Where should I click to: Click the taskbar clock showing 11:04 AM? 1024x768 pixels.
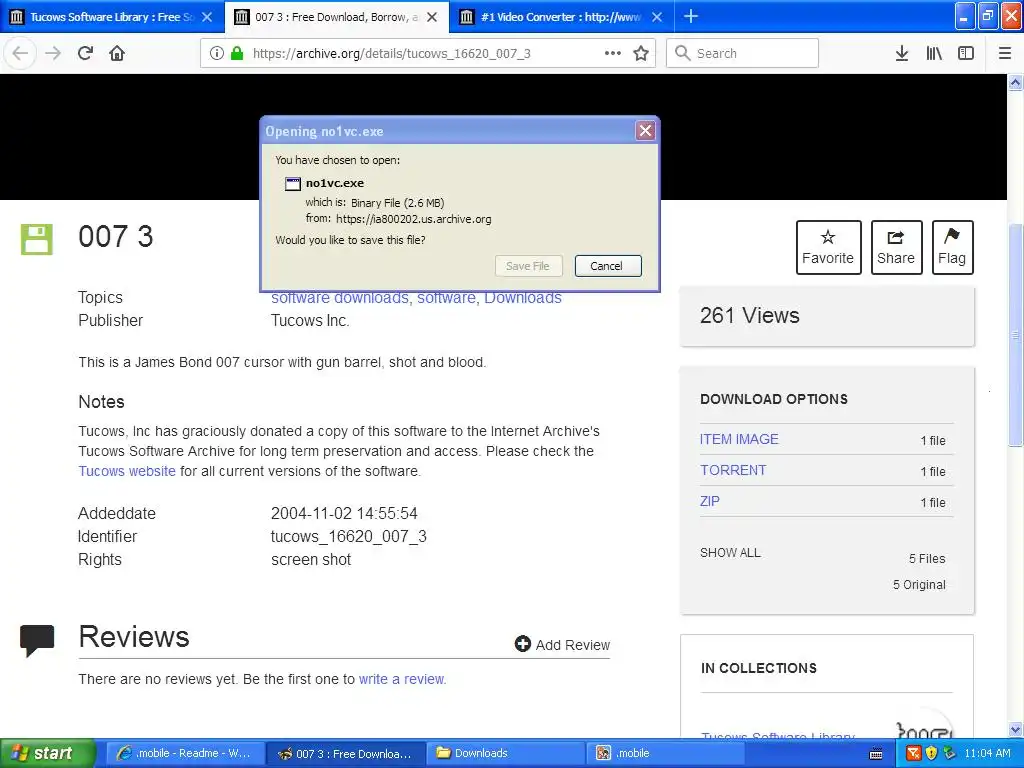[x=987, y=753]
